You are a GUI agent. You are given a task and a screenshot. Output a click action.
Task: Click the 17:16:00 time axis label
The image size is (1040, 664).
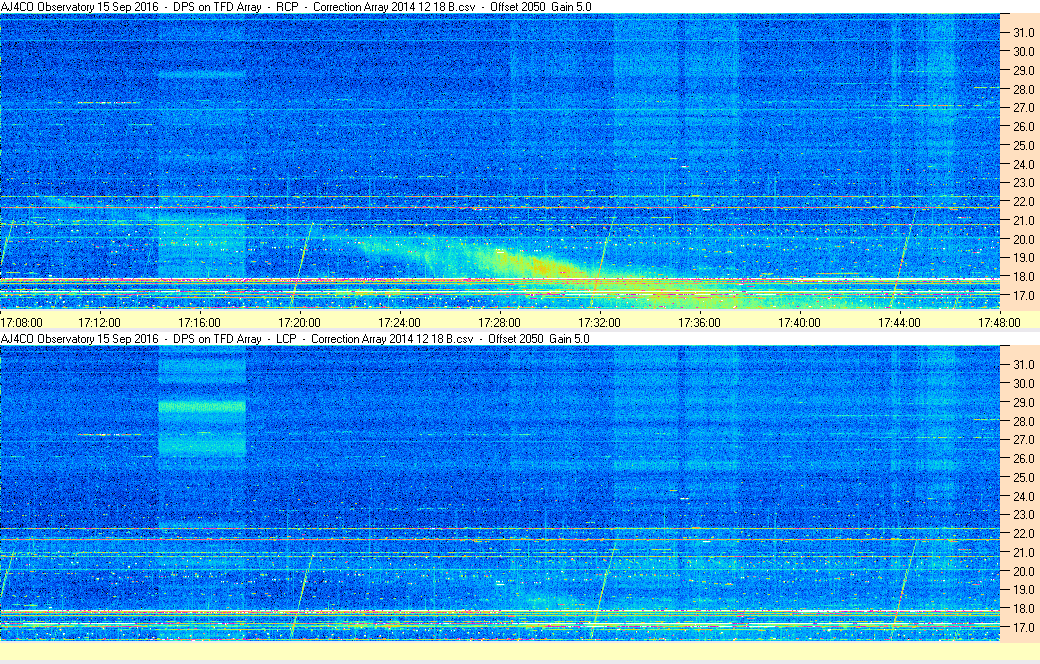click(x=199, y=323)
